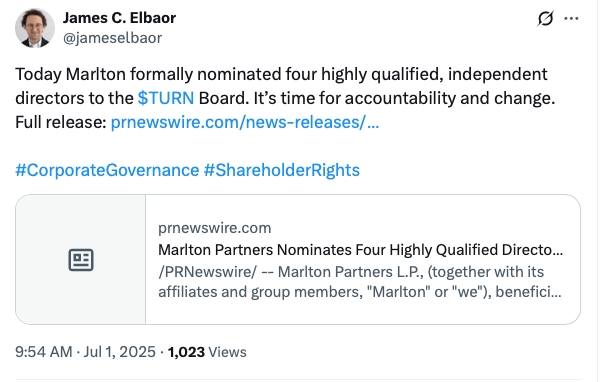Click the tweet text body

(x=285, y=98)
